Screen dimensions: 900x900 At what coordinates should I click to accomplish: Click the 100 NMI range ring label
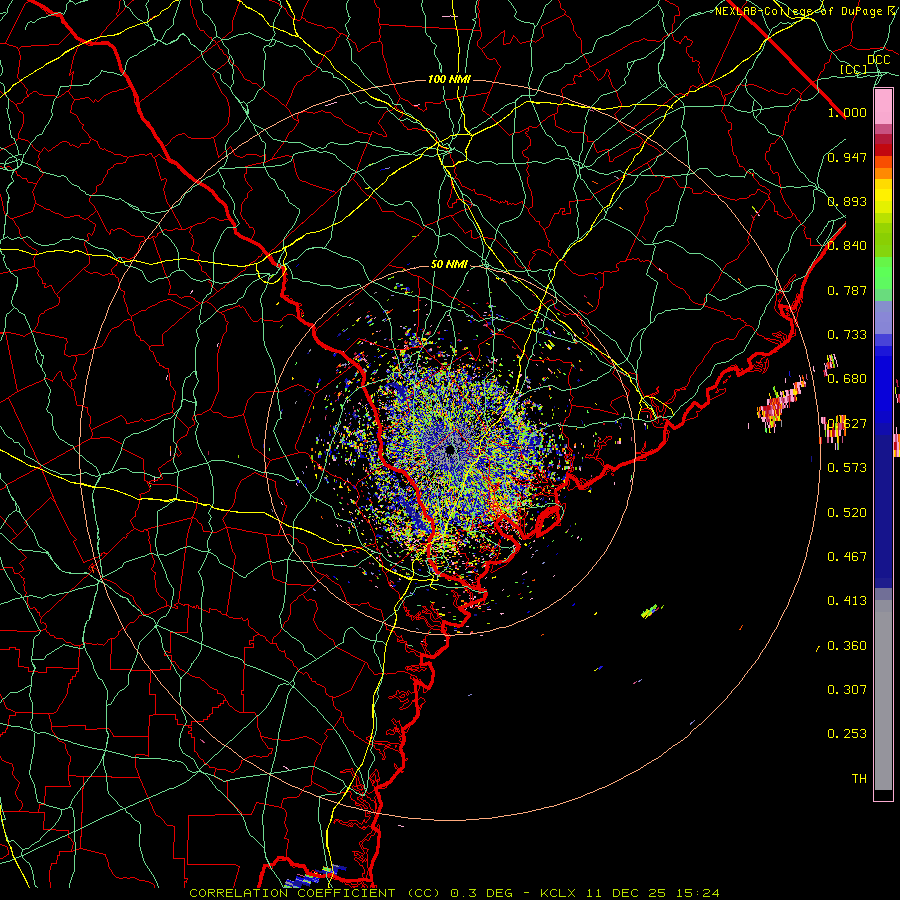point(449,79)
